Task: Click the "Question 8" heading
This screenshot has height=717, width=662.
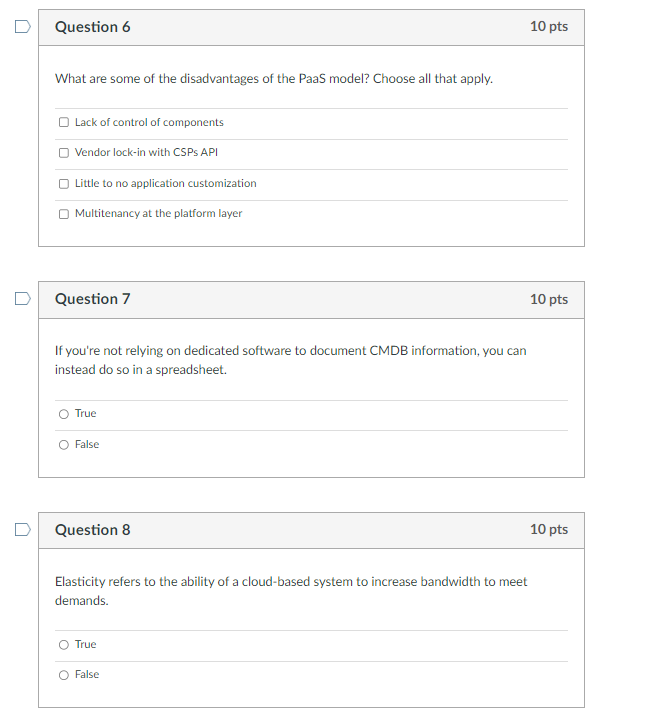Action: 92,530
